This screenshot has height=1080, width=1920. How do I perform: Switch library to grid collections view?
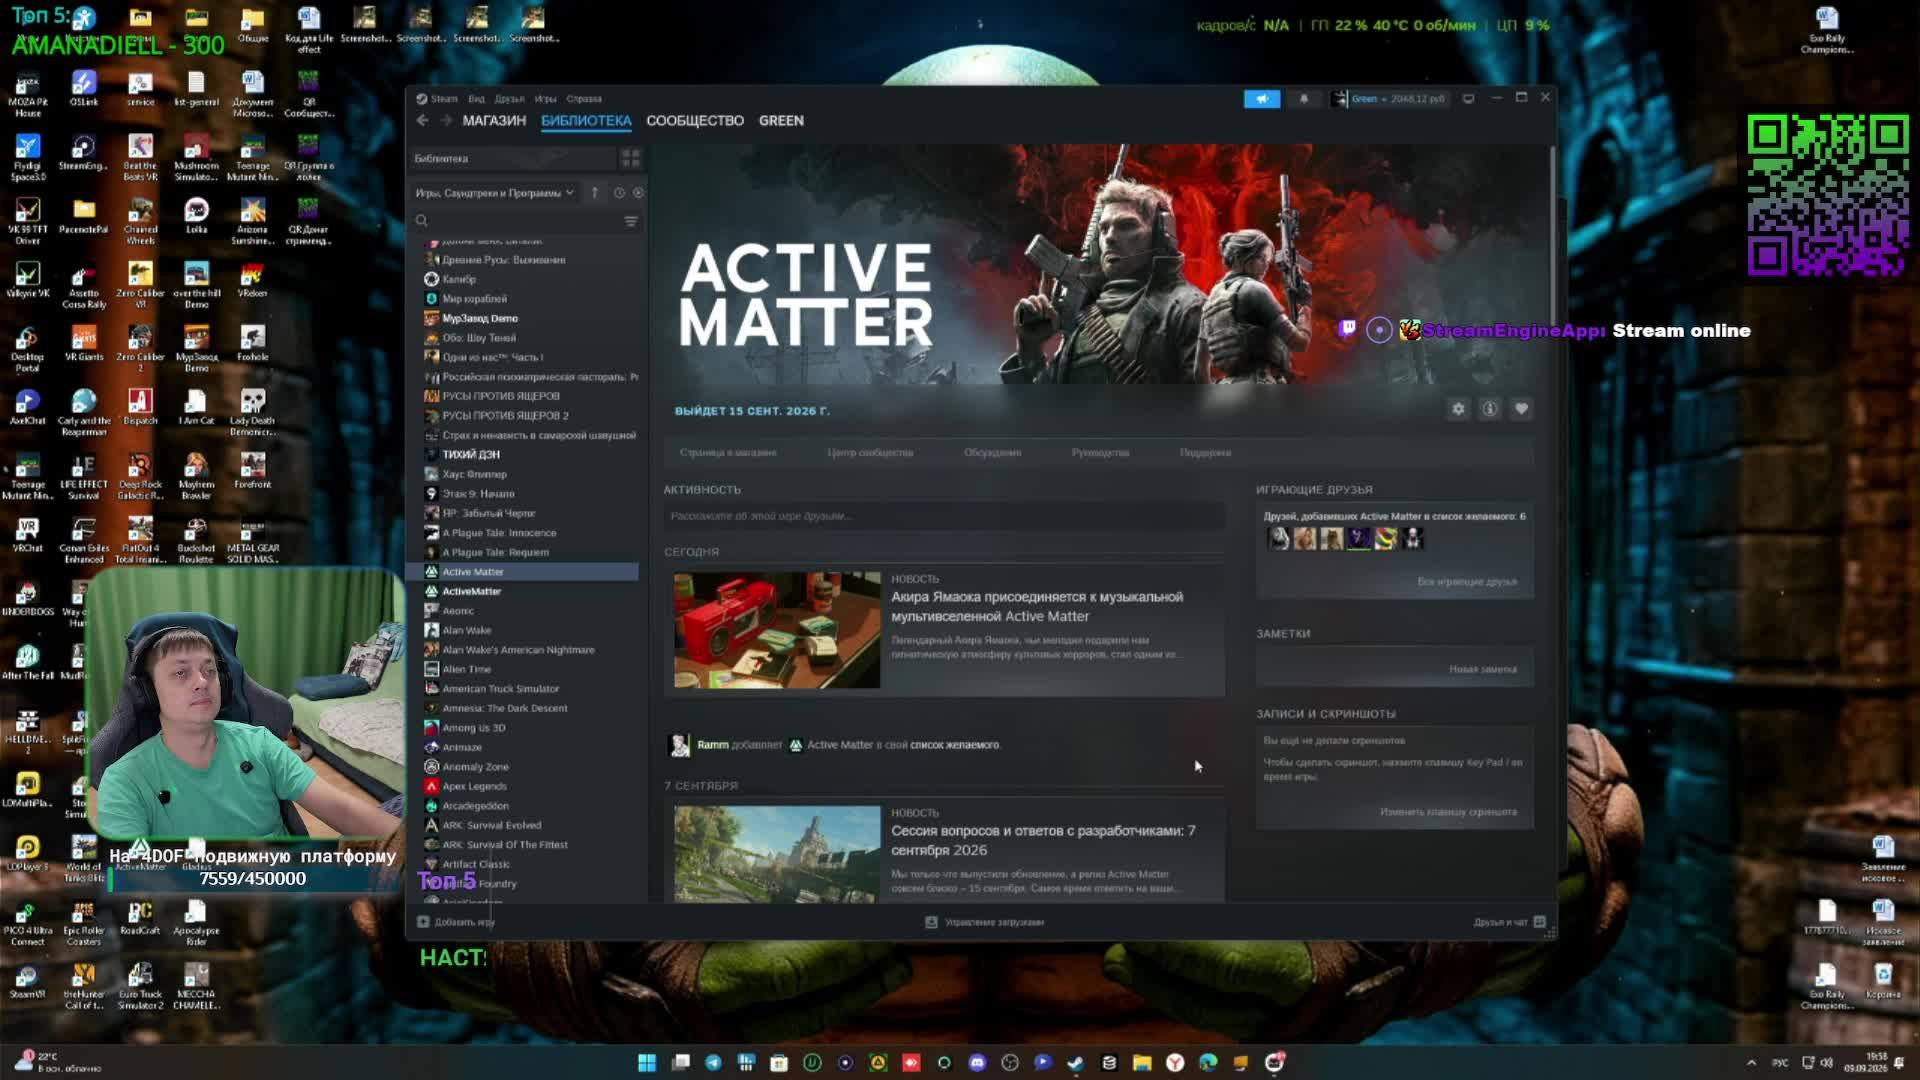pyautogui.click(x=631, y=158)
